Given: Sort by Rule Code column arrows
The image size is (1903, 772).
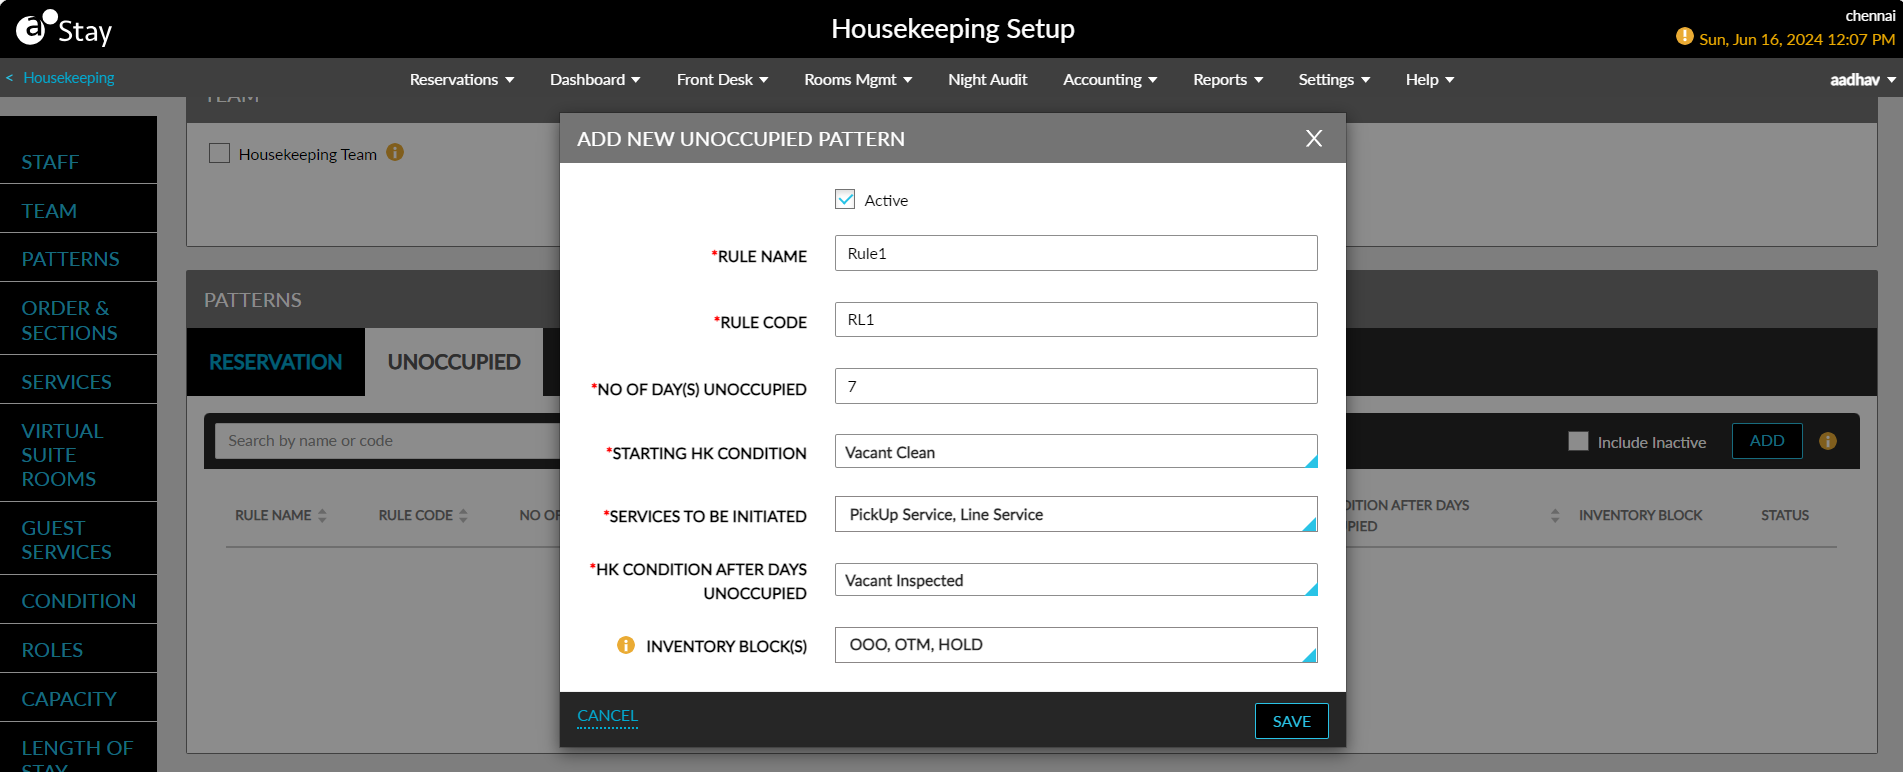Looking at the screenshot, I should pos(463,515).
